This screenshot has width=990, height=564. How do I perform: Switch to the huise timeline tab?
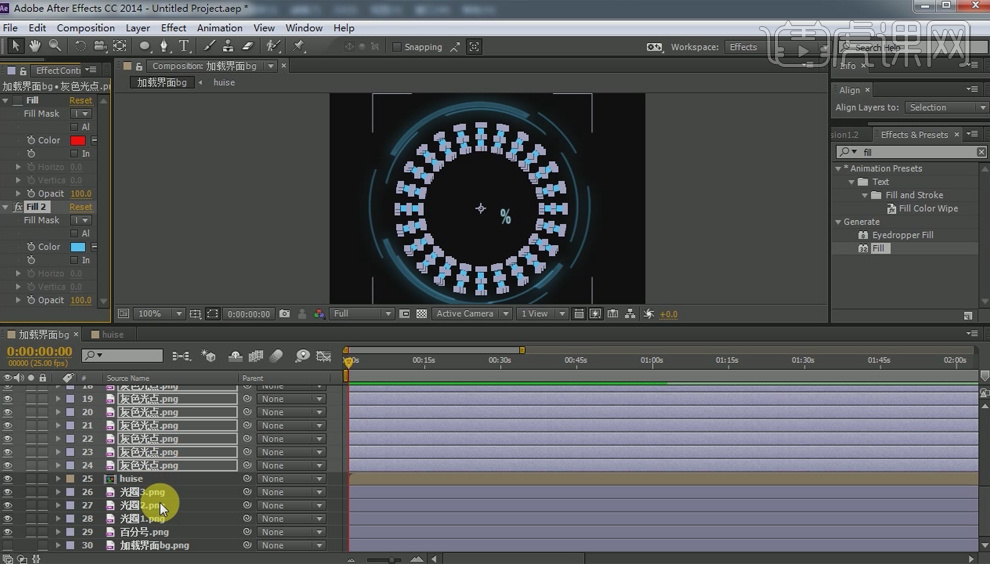[112, 335]
